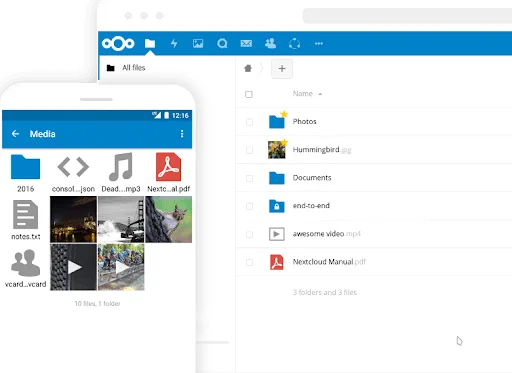
Task: Tap the black and white bridge photo
Action: (x=121, y=219)
